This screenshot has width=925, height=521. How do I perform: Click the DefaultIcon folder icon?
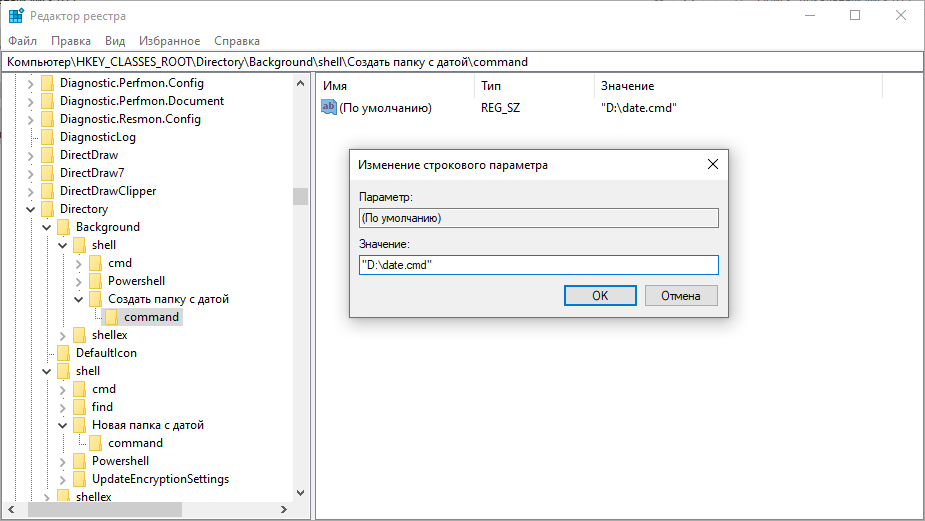click(x=64, y=353)
